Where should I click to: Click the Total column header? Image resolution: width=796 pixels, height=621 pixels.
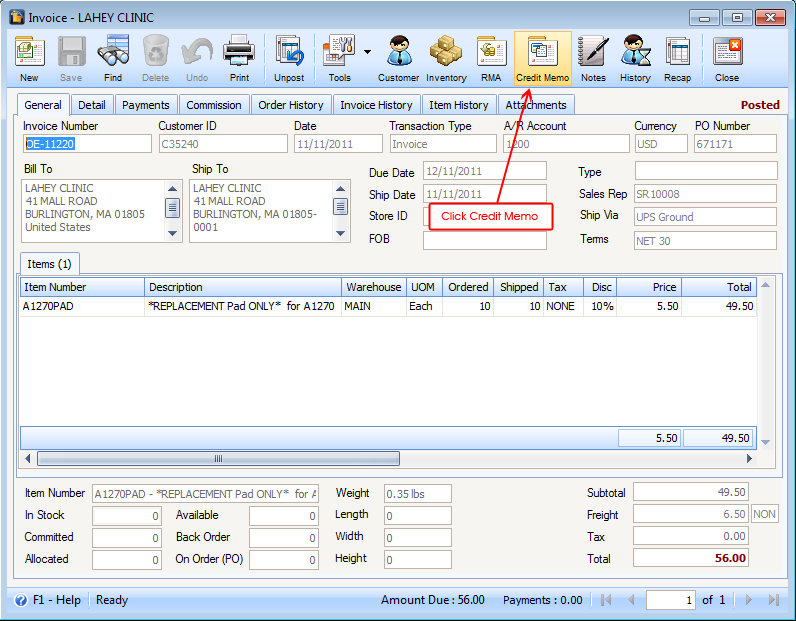click(719, 287)
